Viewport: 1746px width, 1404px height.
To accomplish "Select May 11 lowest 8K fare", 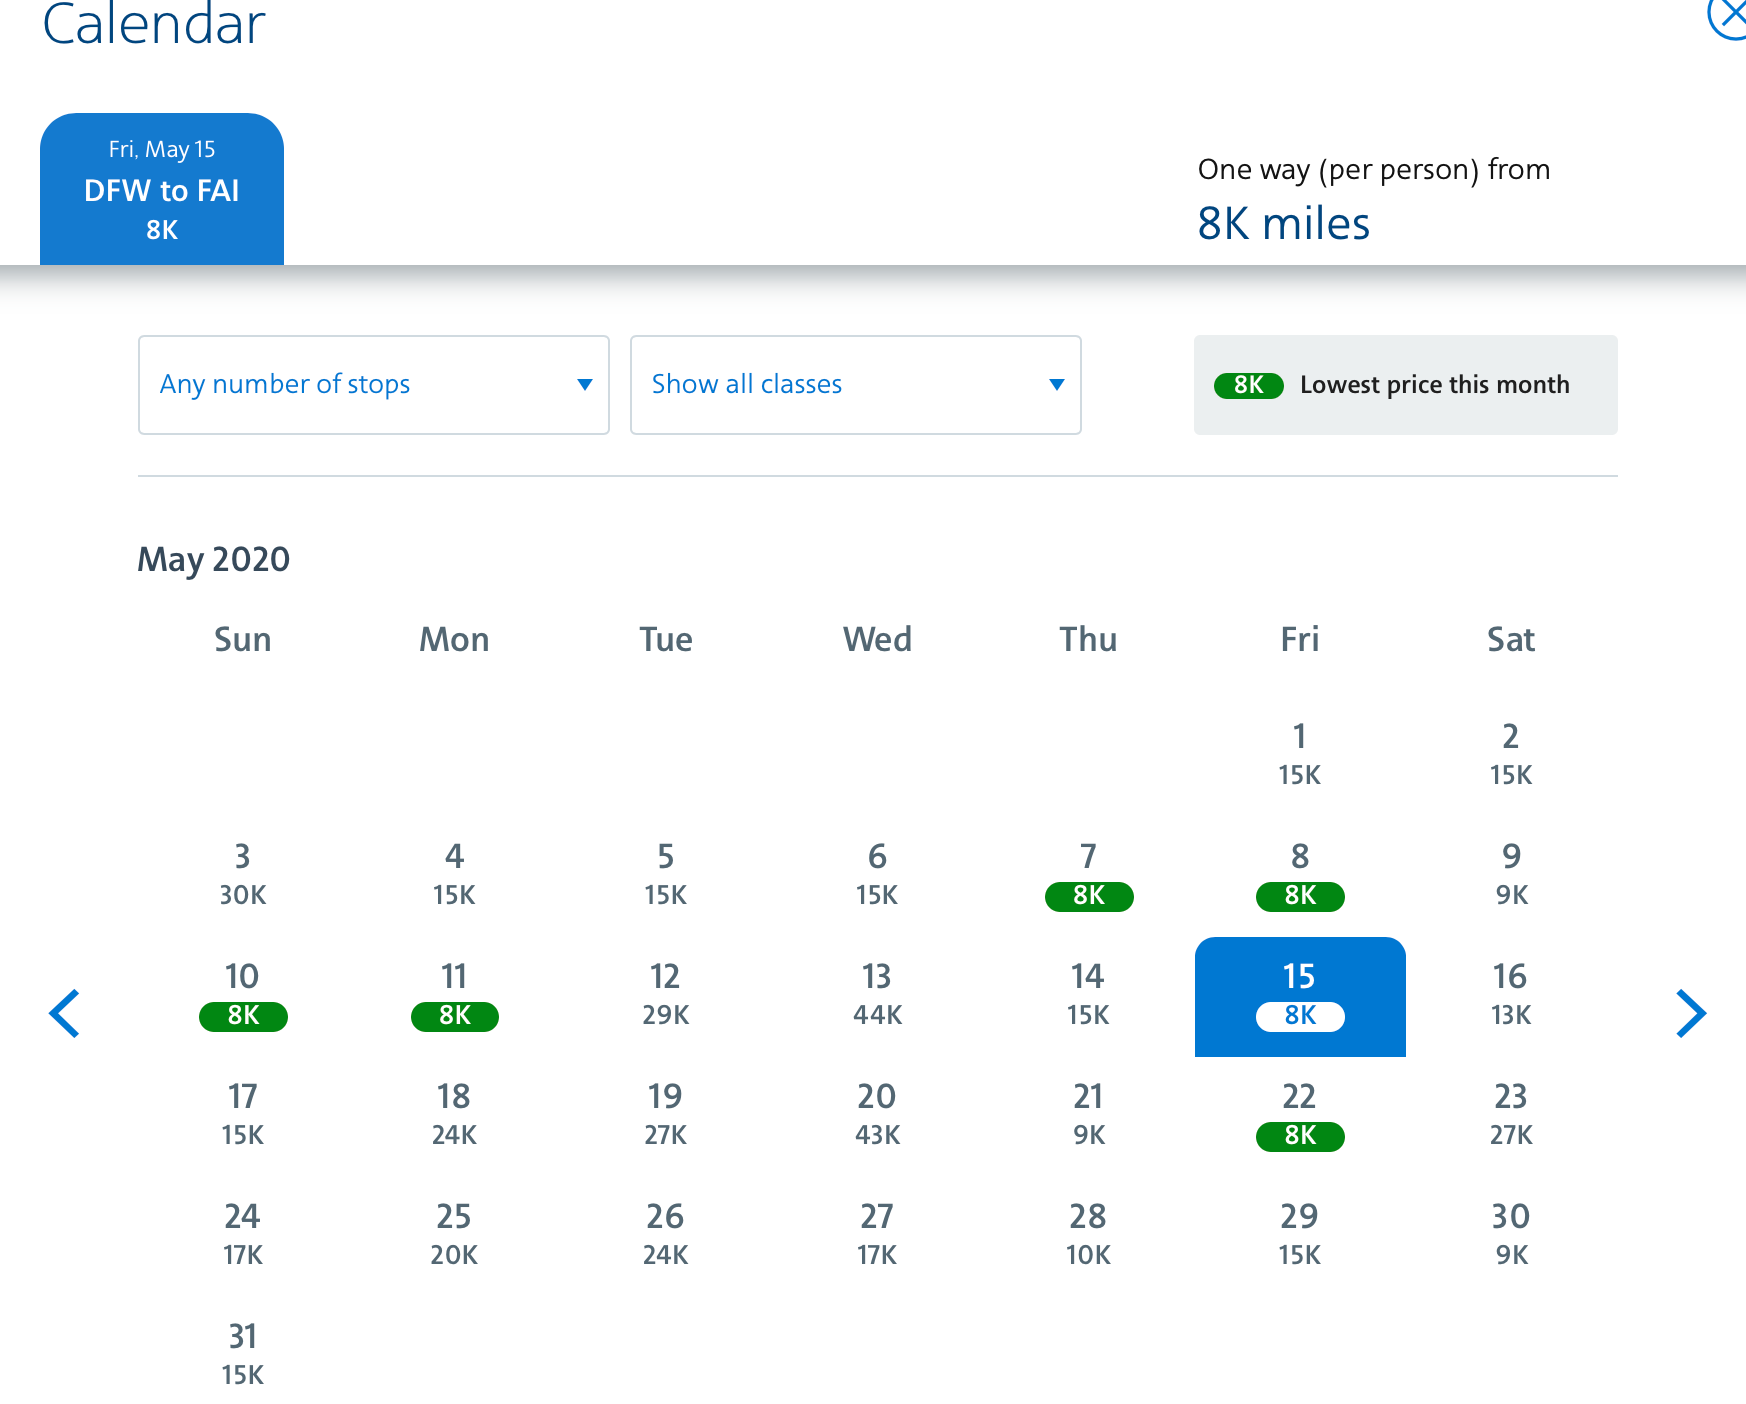I will 454,996.
